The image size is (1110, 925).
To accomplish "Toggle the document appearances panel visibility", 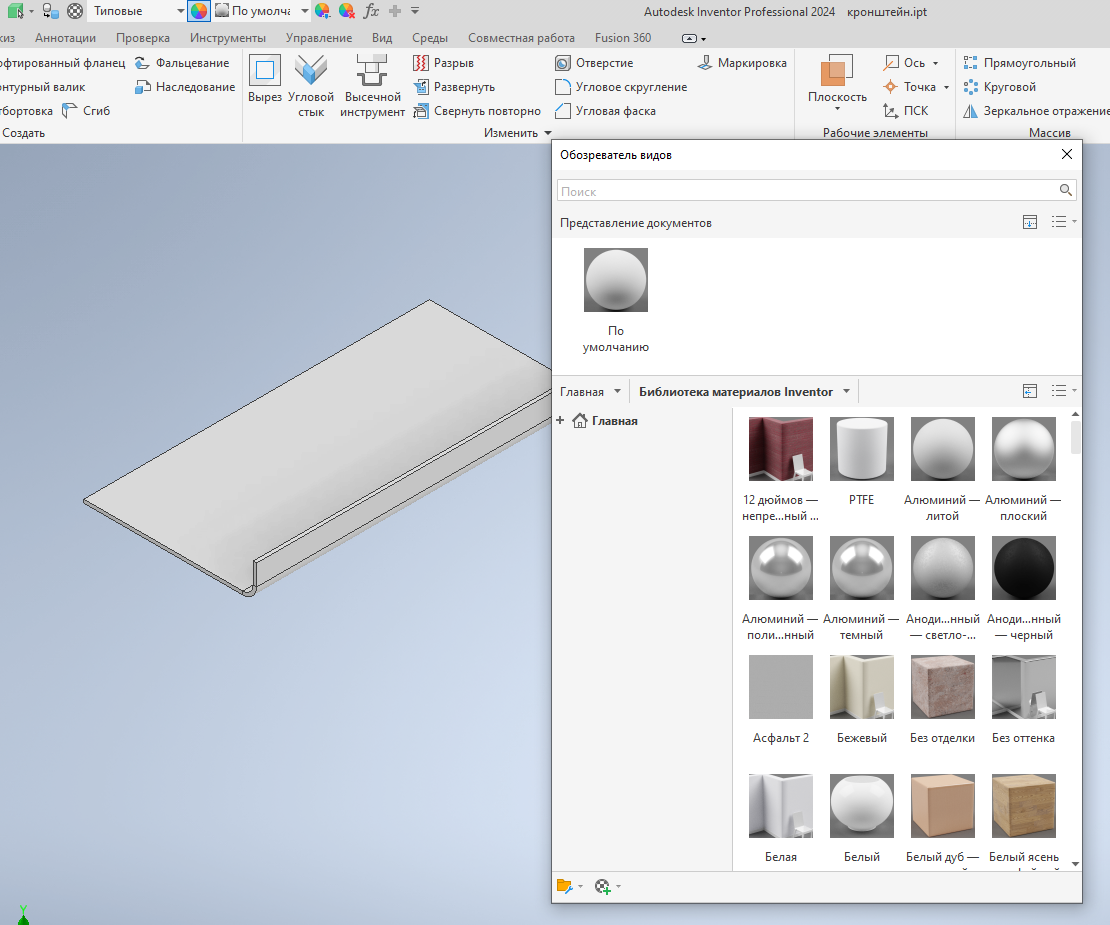I will pyautogui.click(x=1030, y=222).
